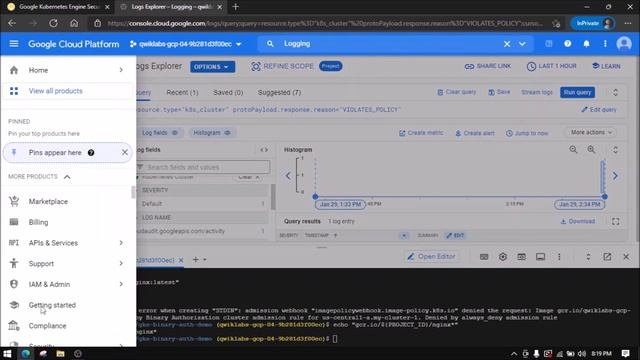Expand the APIs & Services submenu arrow

click(121, 243)
